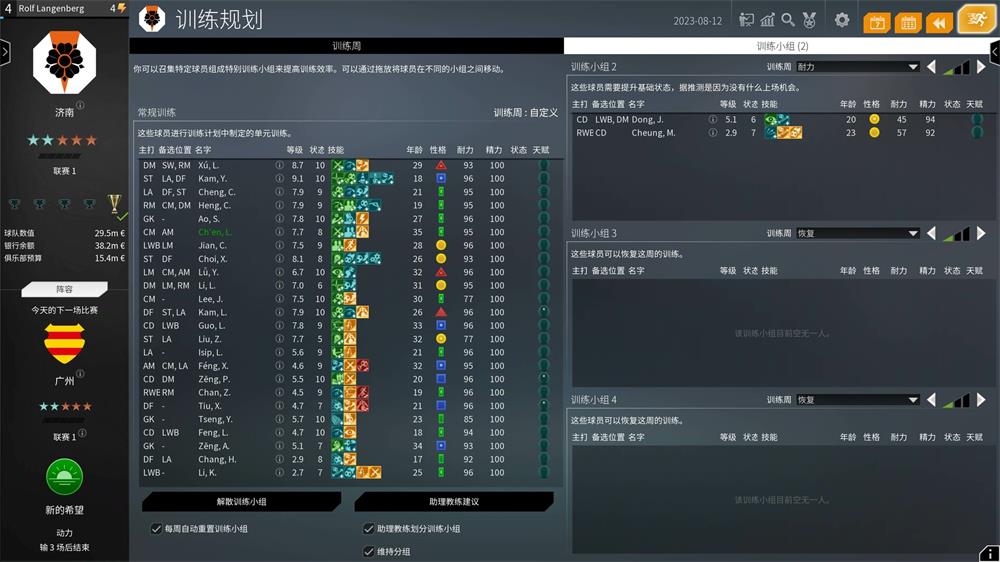Open the tactics board presenter icon
The image size is (1000, 562).
tap(747, 20)
